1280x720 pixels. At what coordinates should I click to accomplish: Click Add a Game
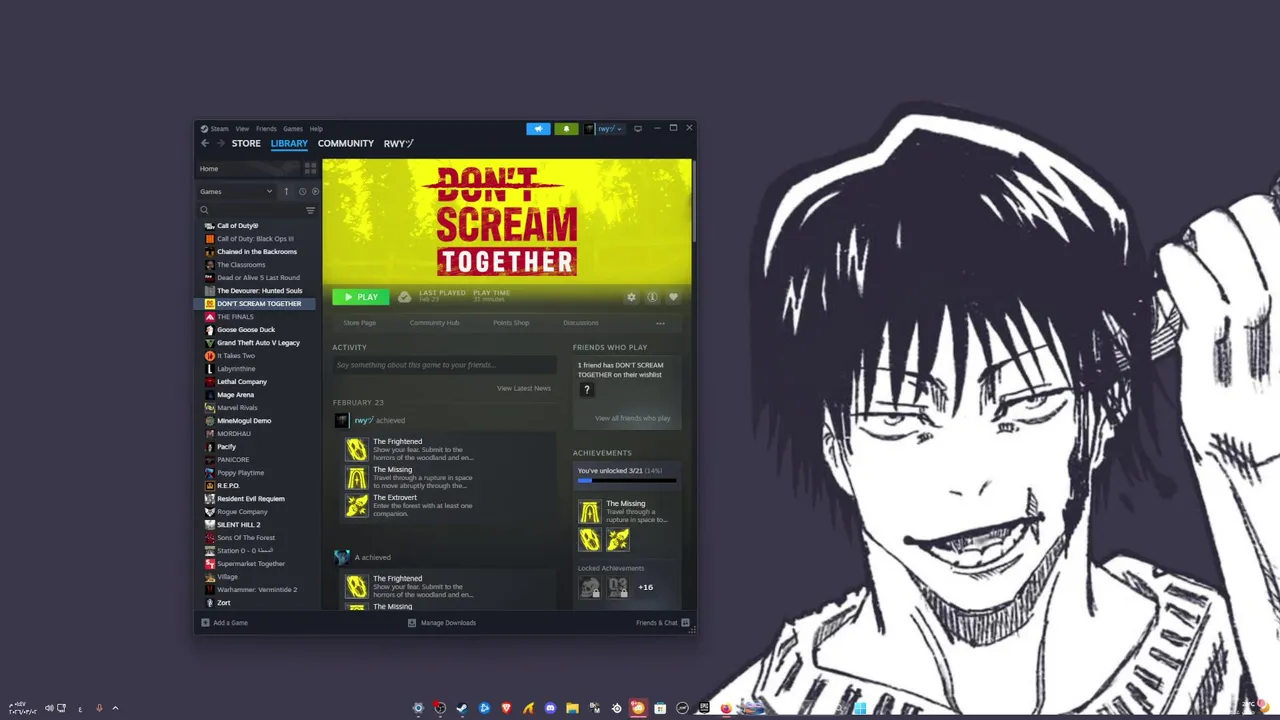coord(224,623)
